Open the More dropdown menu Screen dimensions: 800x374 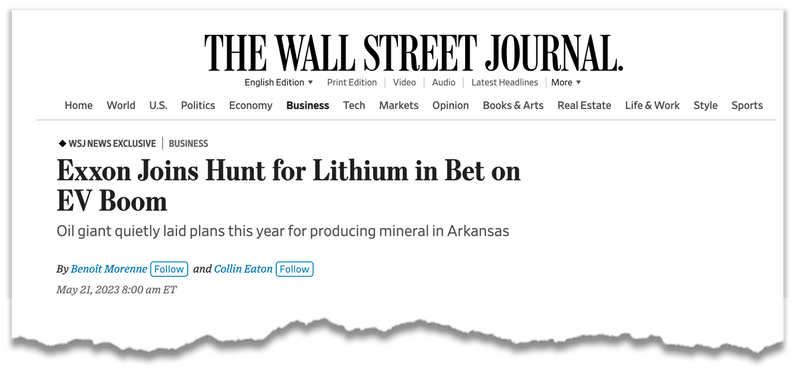coord(566,82)
